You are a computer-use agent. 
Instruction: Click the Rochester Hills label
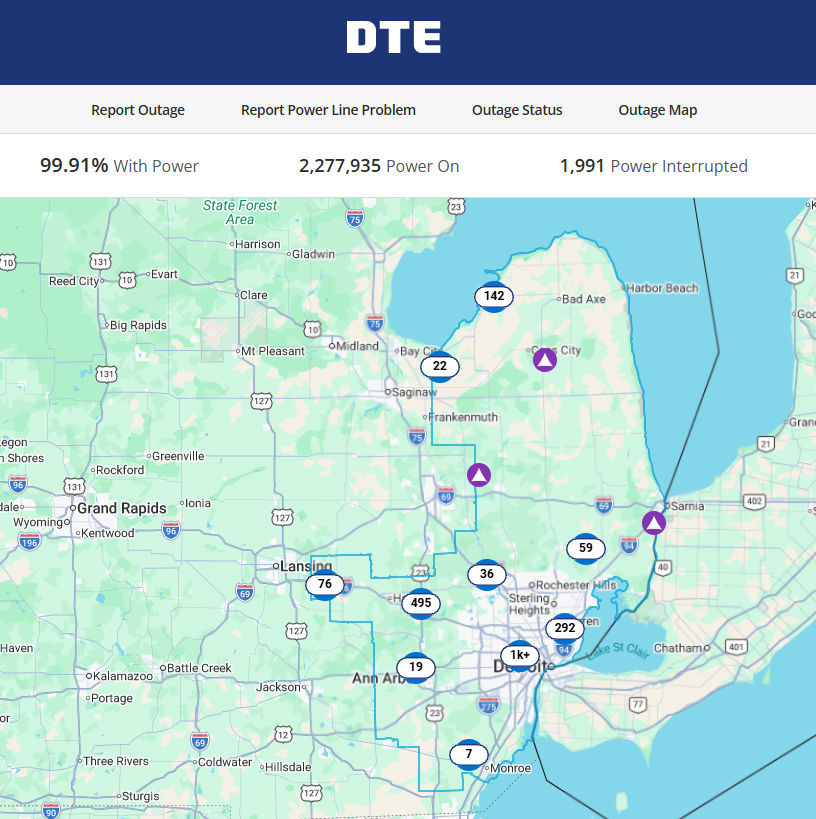tap(576, 585)
